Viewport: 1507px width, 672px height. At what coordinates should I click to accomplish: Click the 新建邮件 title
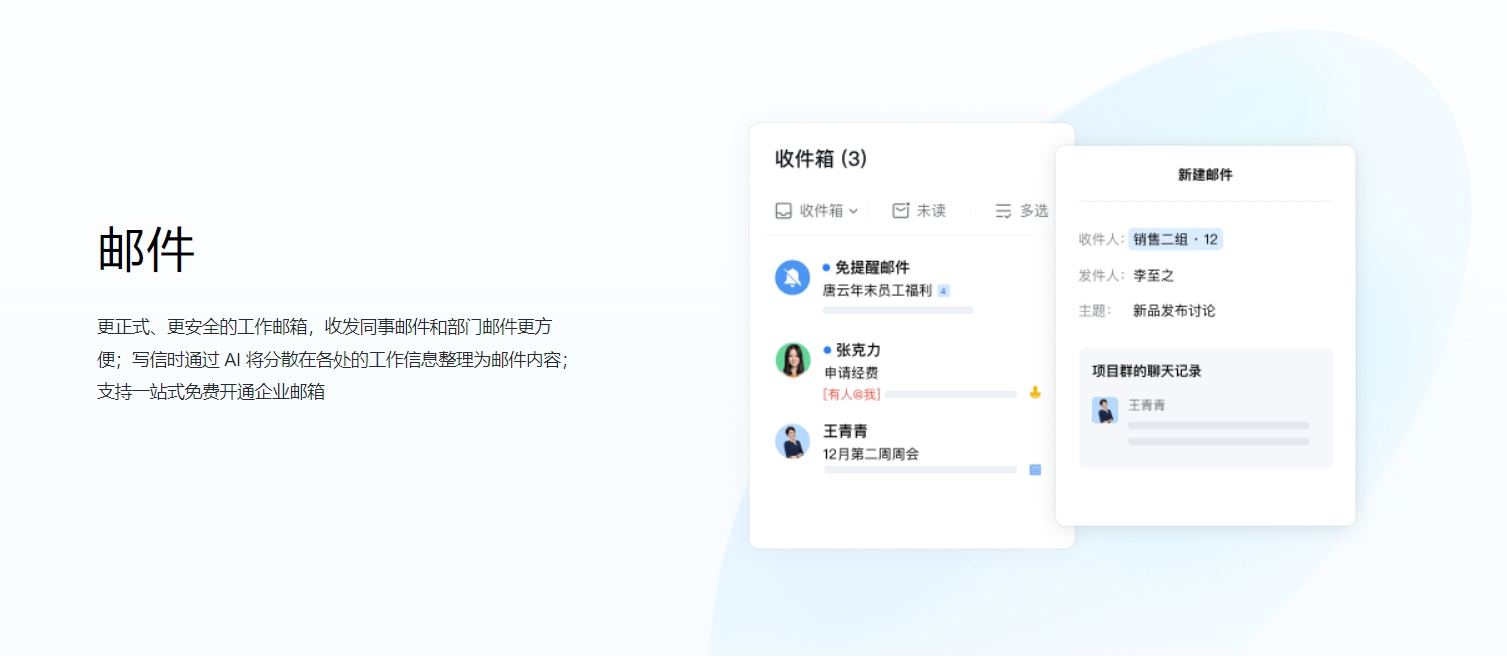1205,175
